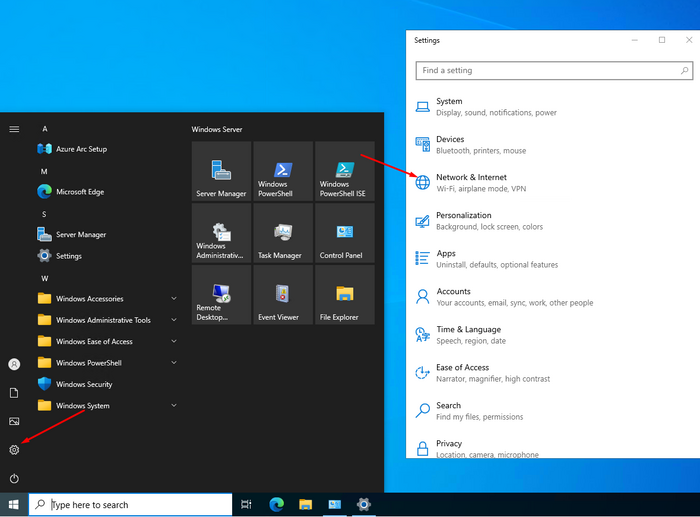The image size is (700, 517).
Task: Maximize the Settings window
Action: tap(662, 40)
